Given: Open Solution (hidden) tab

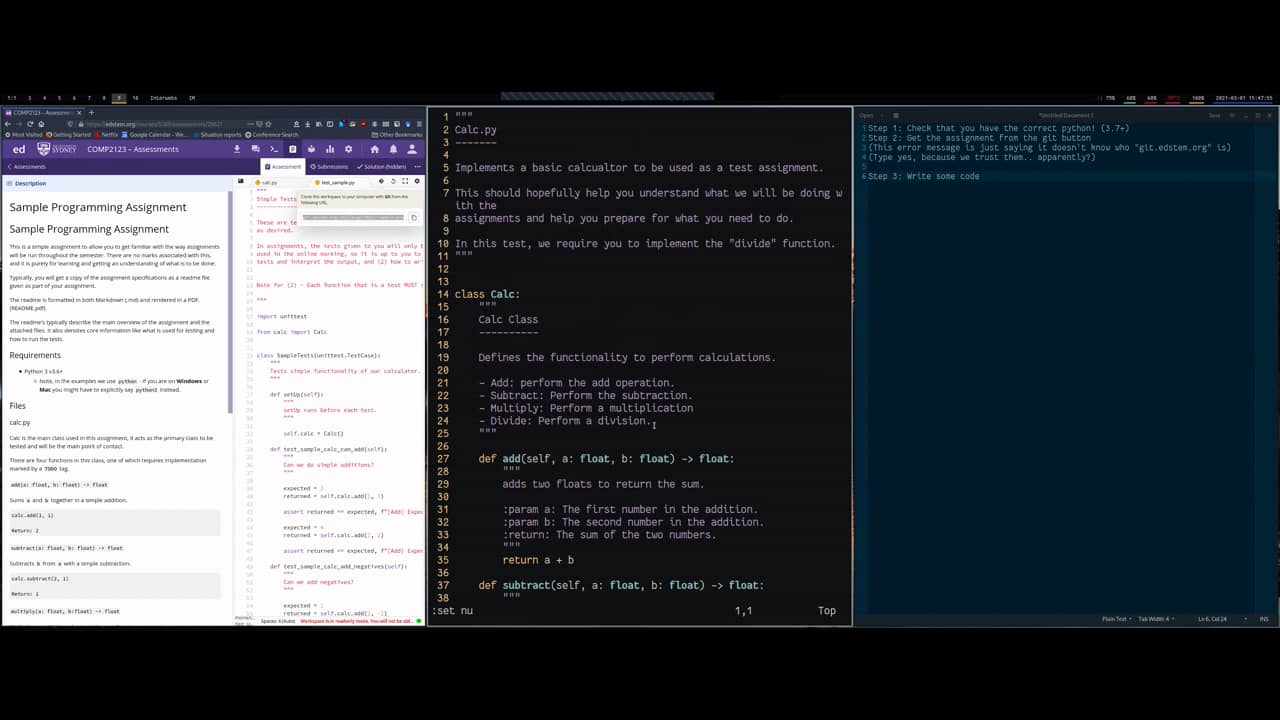Looking at the screenshot, I should pos(381,166).
